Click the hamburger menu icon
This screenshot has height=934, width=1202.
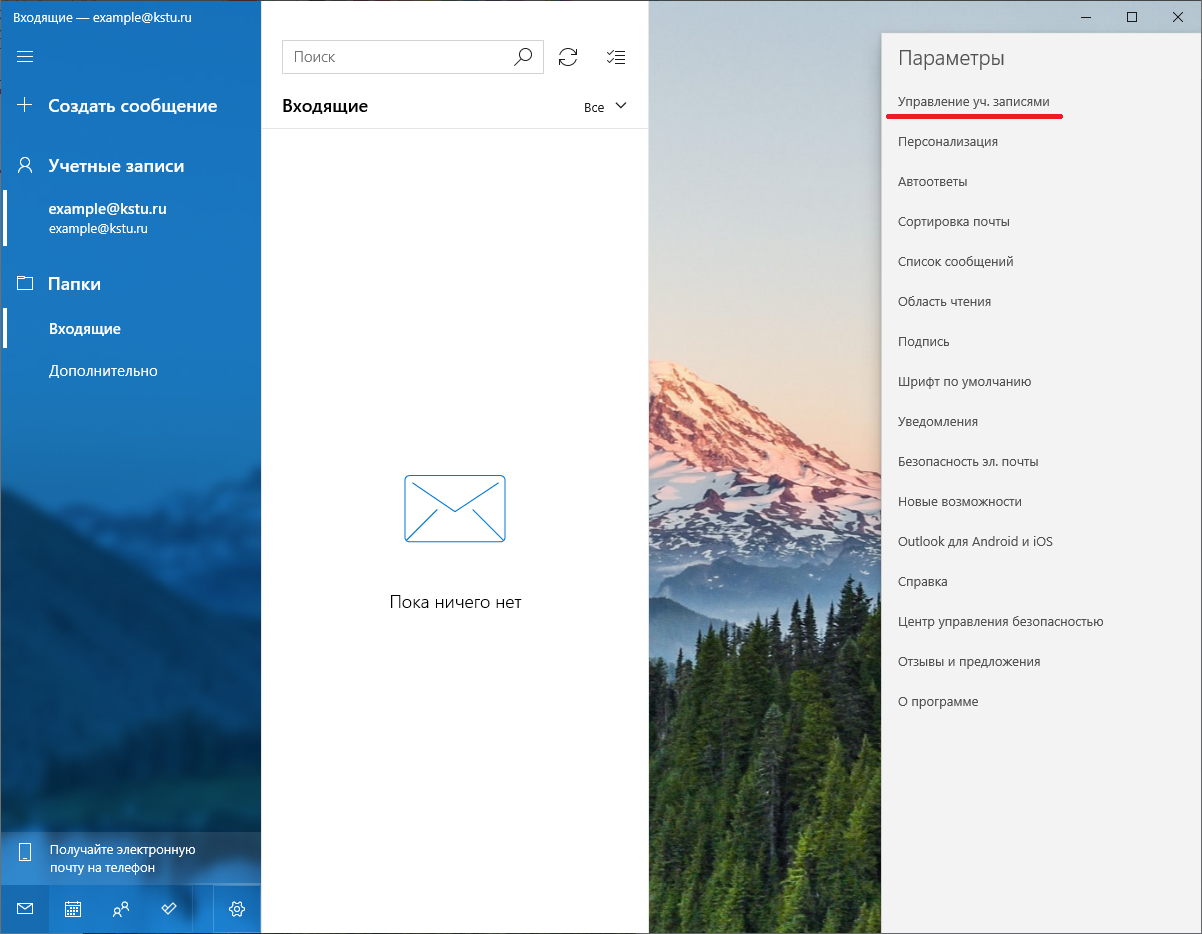pyautogui.click(x=26, y=56)
